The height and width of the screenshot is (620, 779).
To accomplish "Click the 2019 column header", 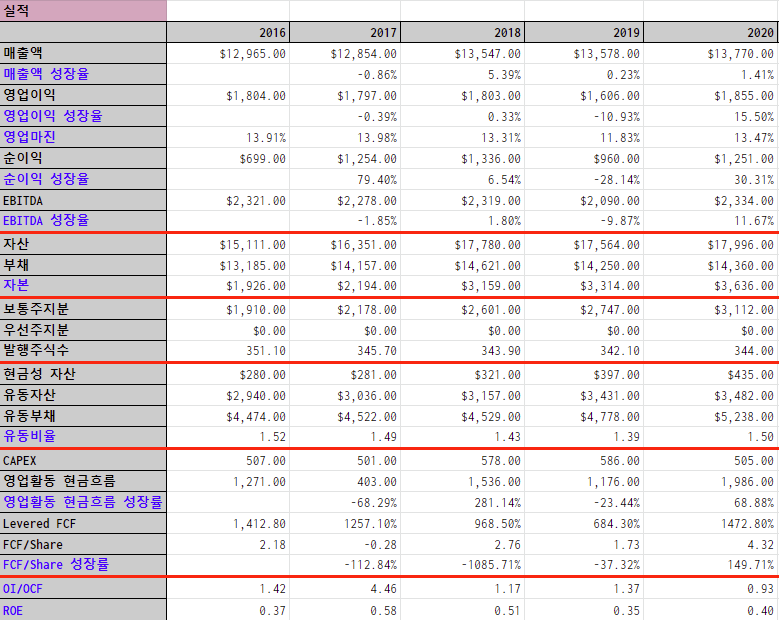I will coord(584,32).
